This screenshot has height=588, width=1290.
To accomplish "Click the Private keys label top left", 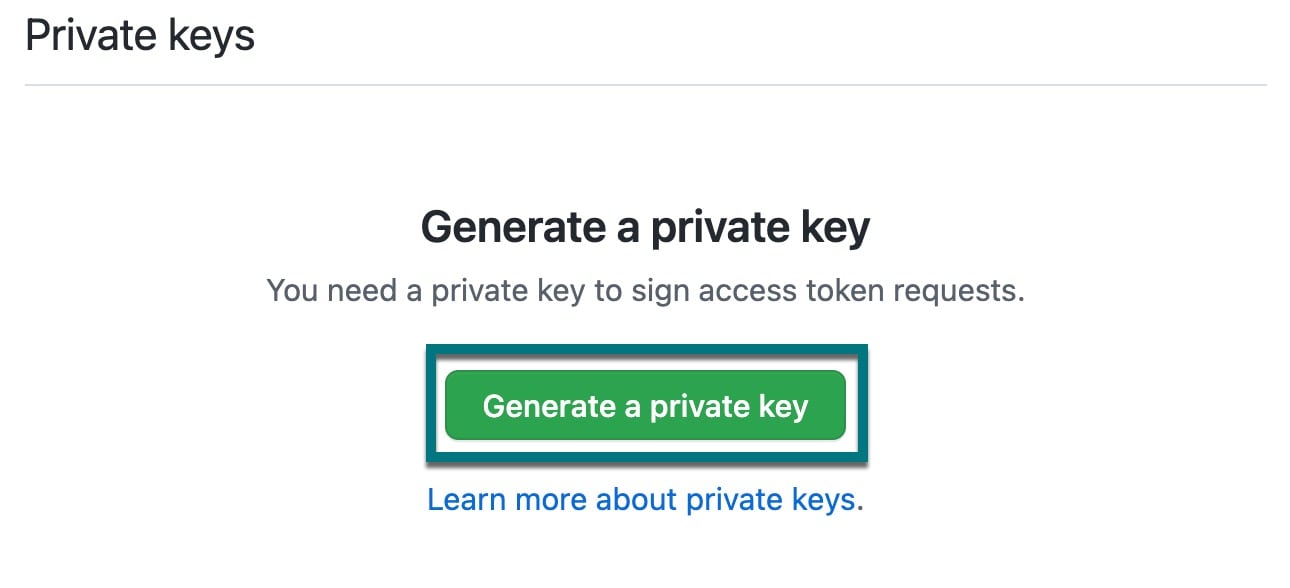I will point(141,34).
